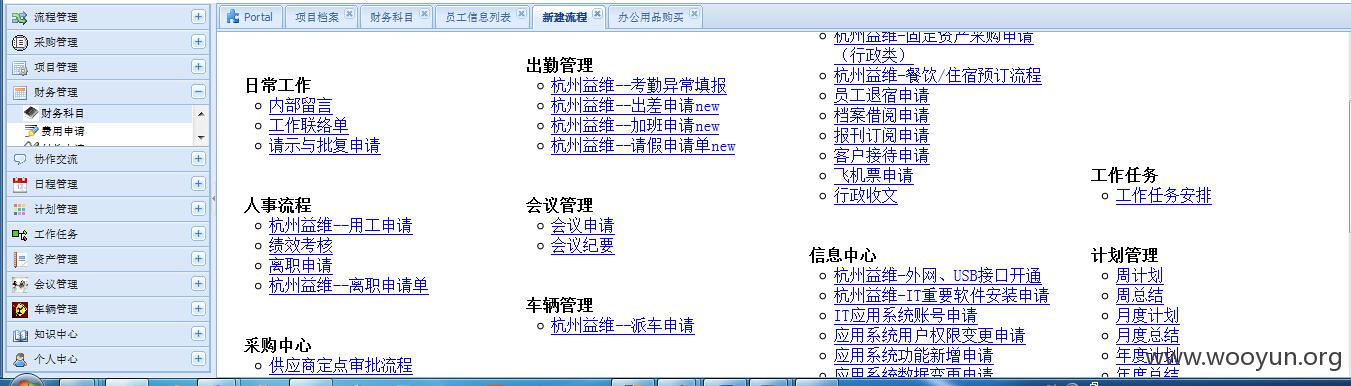Expand the 知识中心 section

[198, 334]
